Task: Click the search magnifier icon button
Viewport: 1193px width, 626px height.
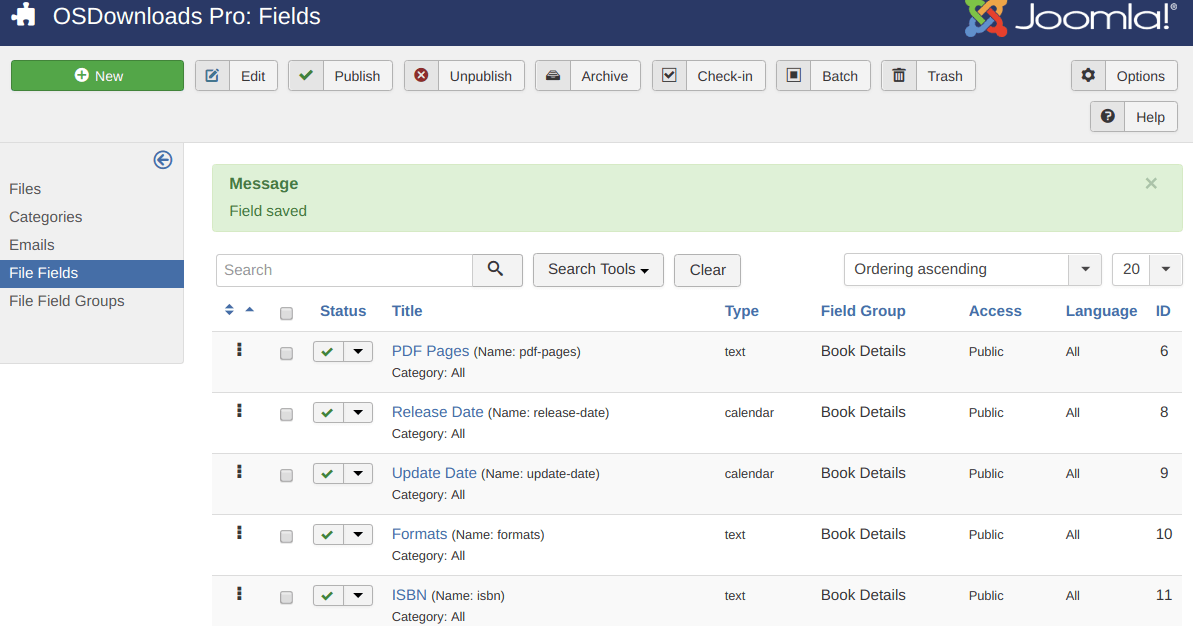Action: point(497,270)
